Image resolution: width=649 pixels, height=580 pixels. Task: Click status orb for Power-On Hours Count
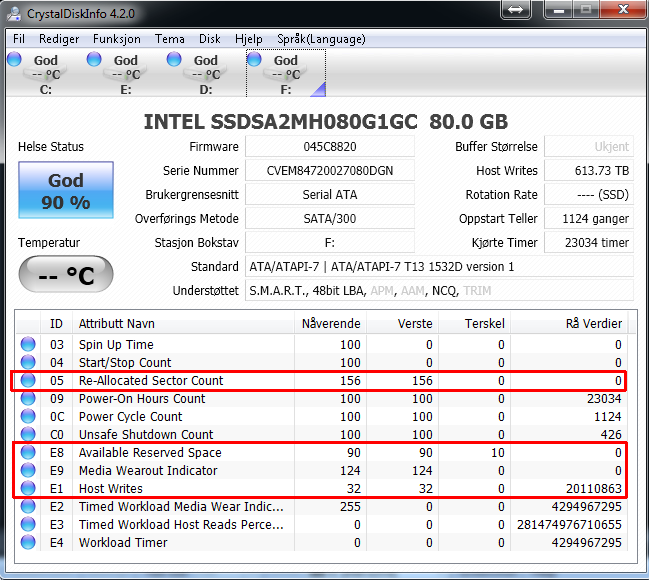(28, 398)
